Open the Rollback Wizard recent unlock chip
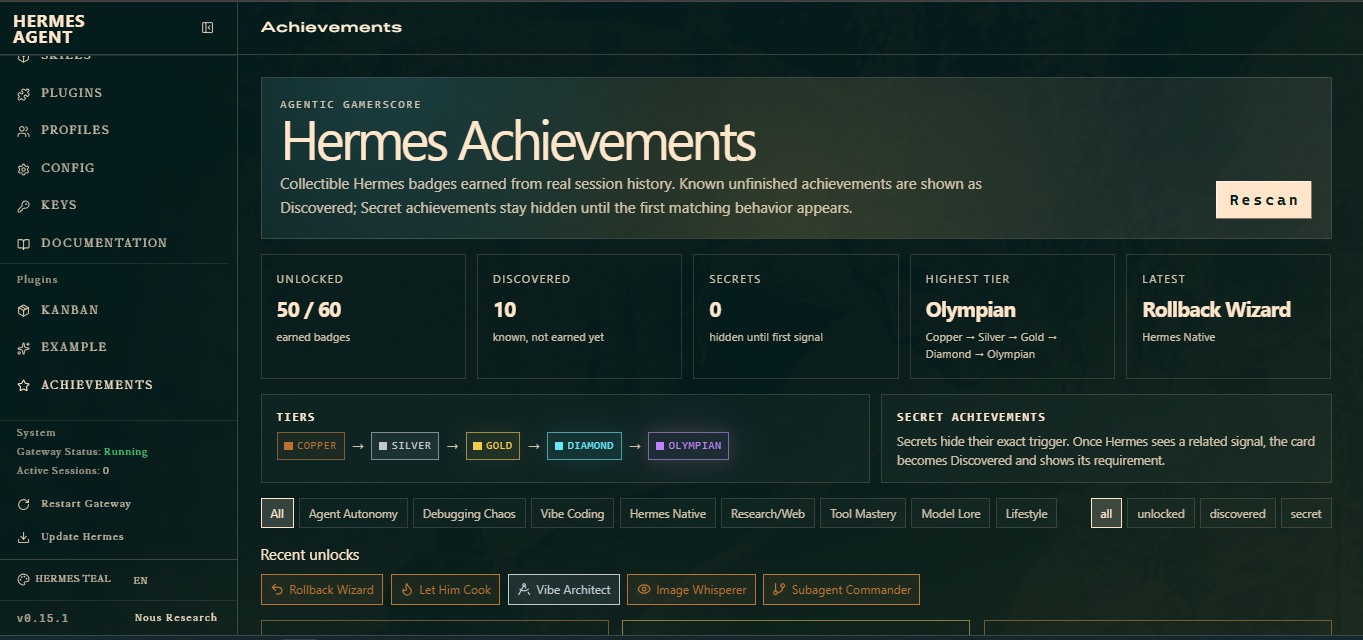The image size is (1363, 640). point(321,590)
